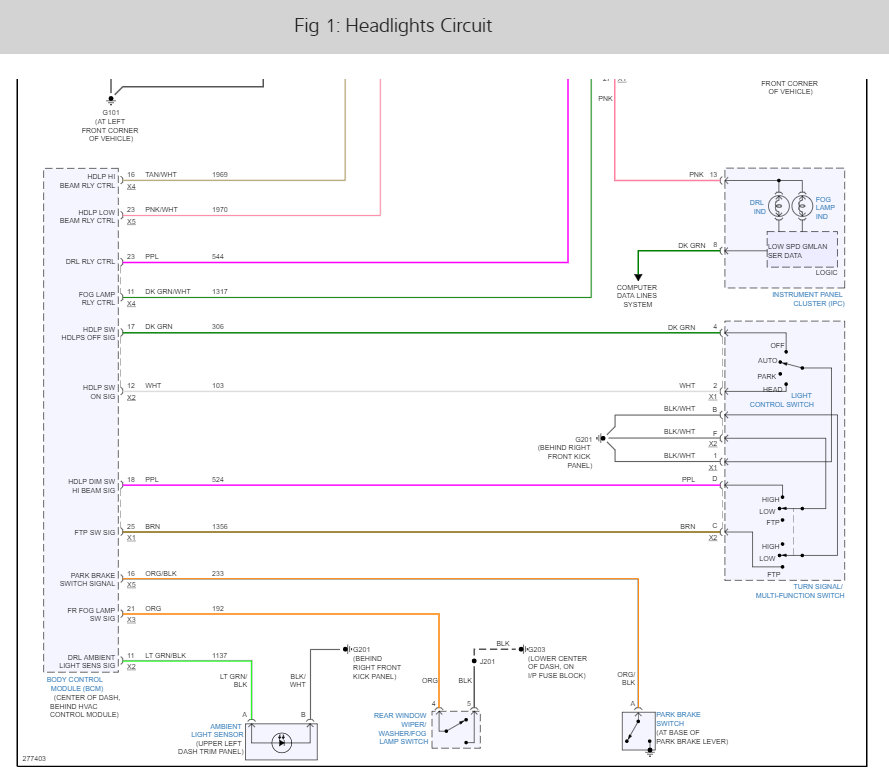The width and height of the screenshot is (889, 784).
Task: Click the G201 splice symbol behind right front kick panel
Action: click(x=602, y=438)
